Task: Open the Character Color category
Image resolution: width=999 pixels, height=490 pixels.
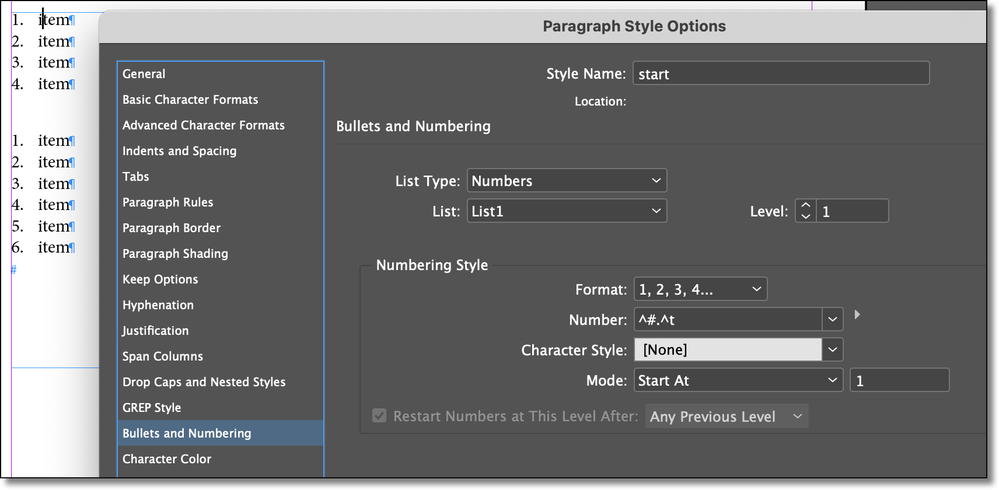Action: [x=166, y=459]
